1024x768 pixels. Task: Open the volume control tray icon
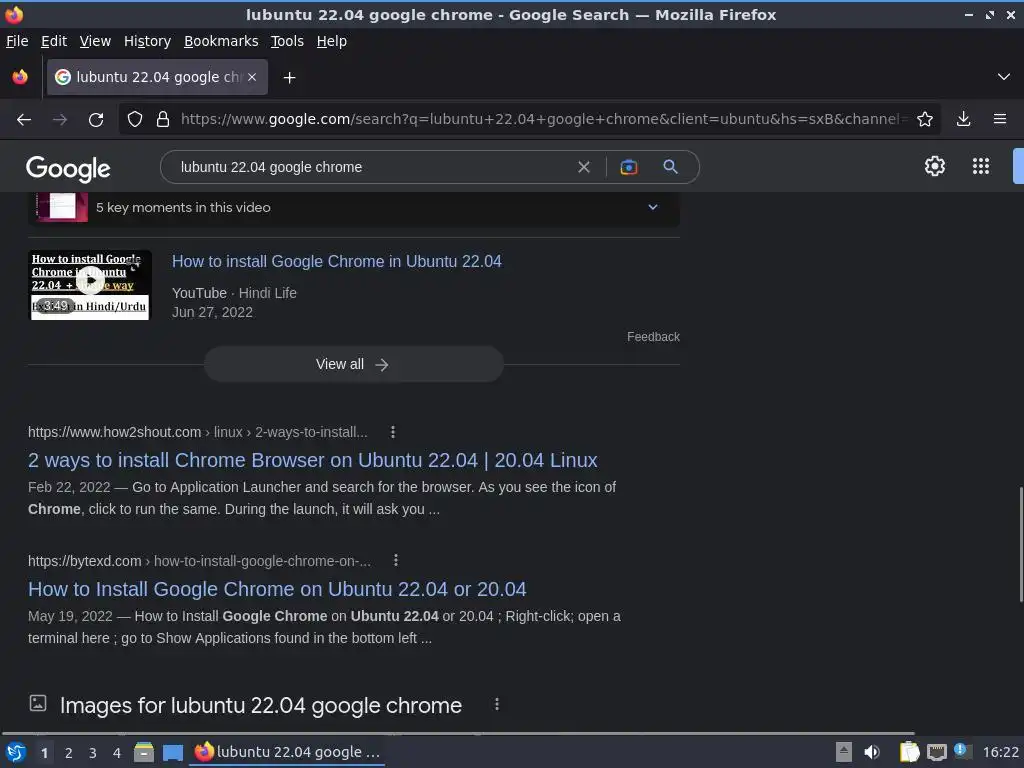[872, 752]
